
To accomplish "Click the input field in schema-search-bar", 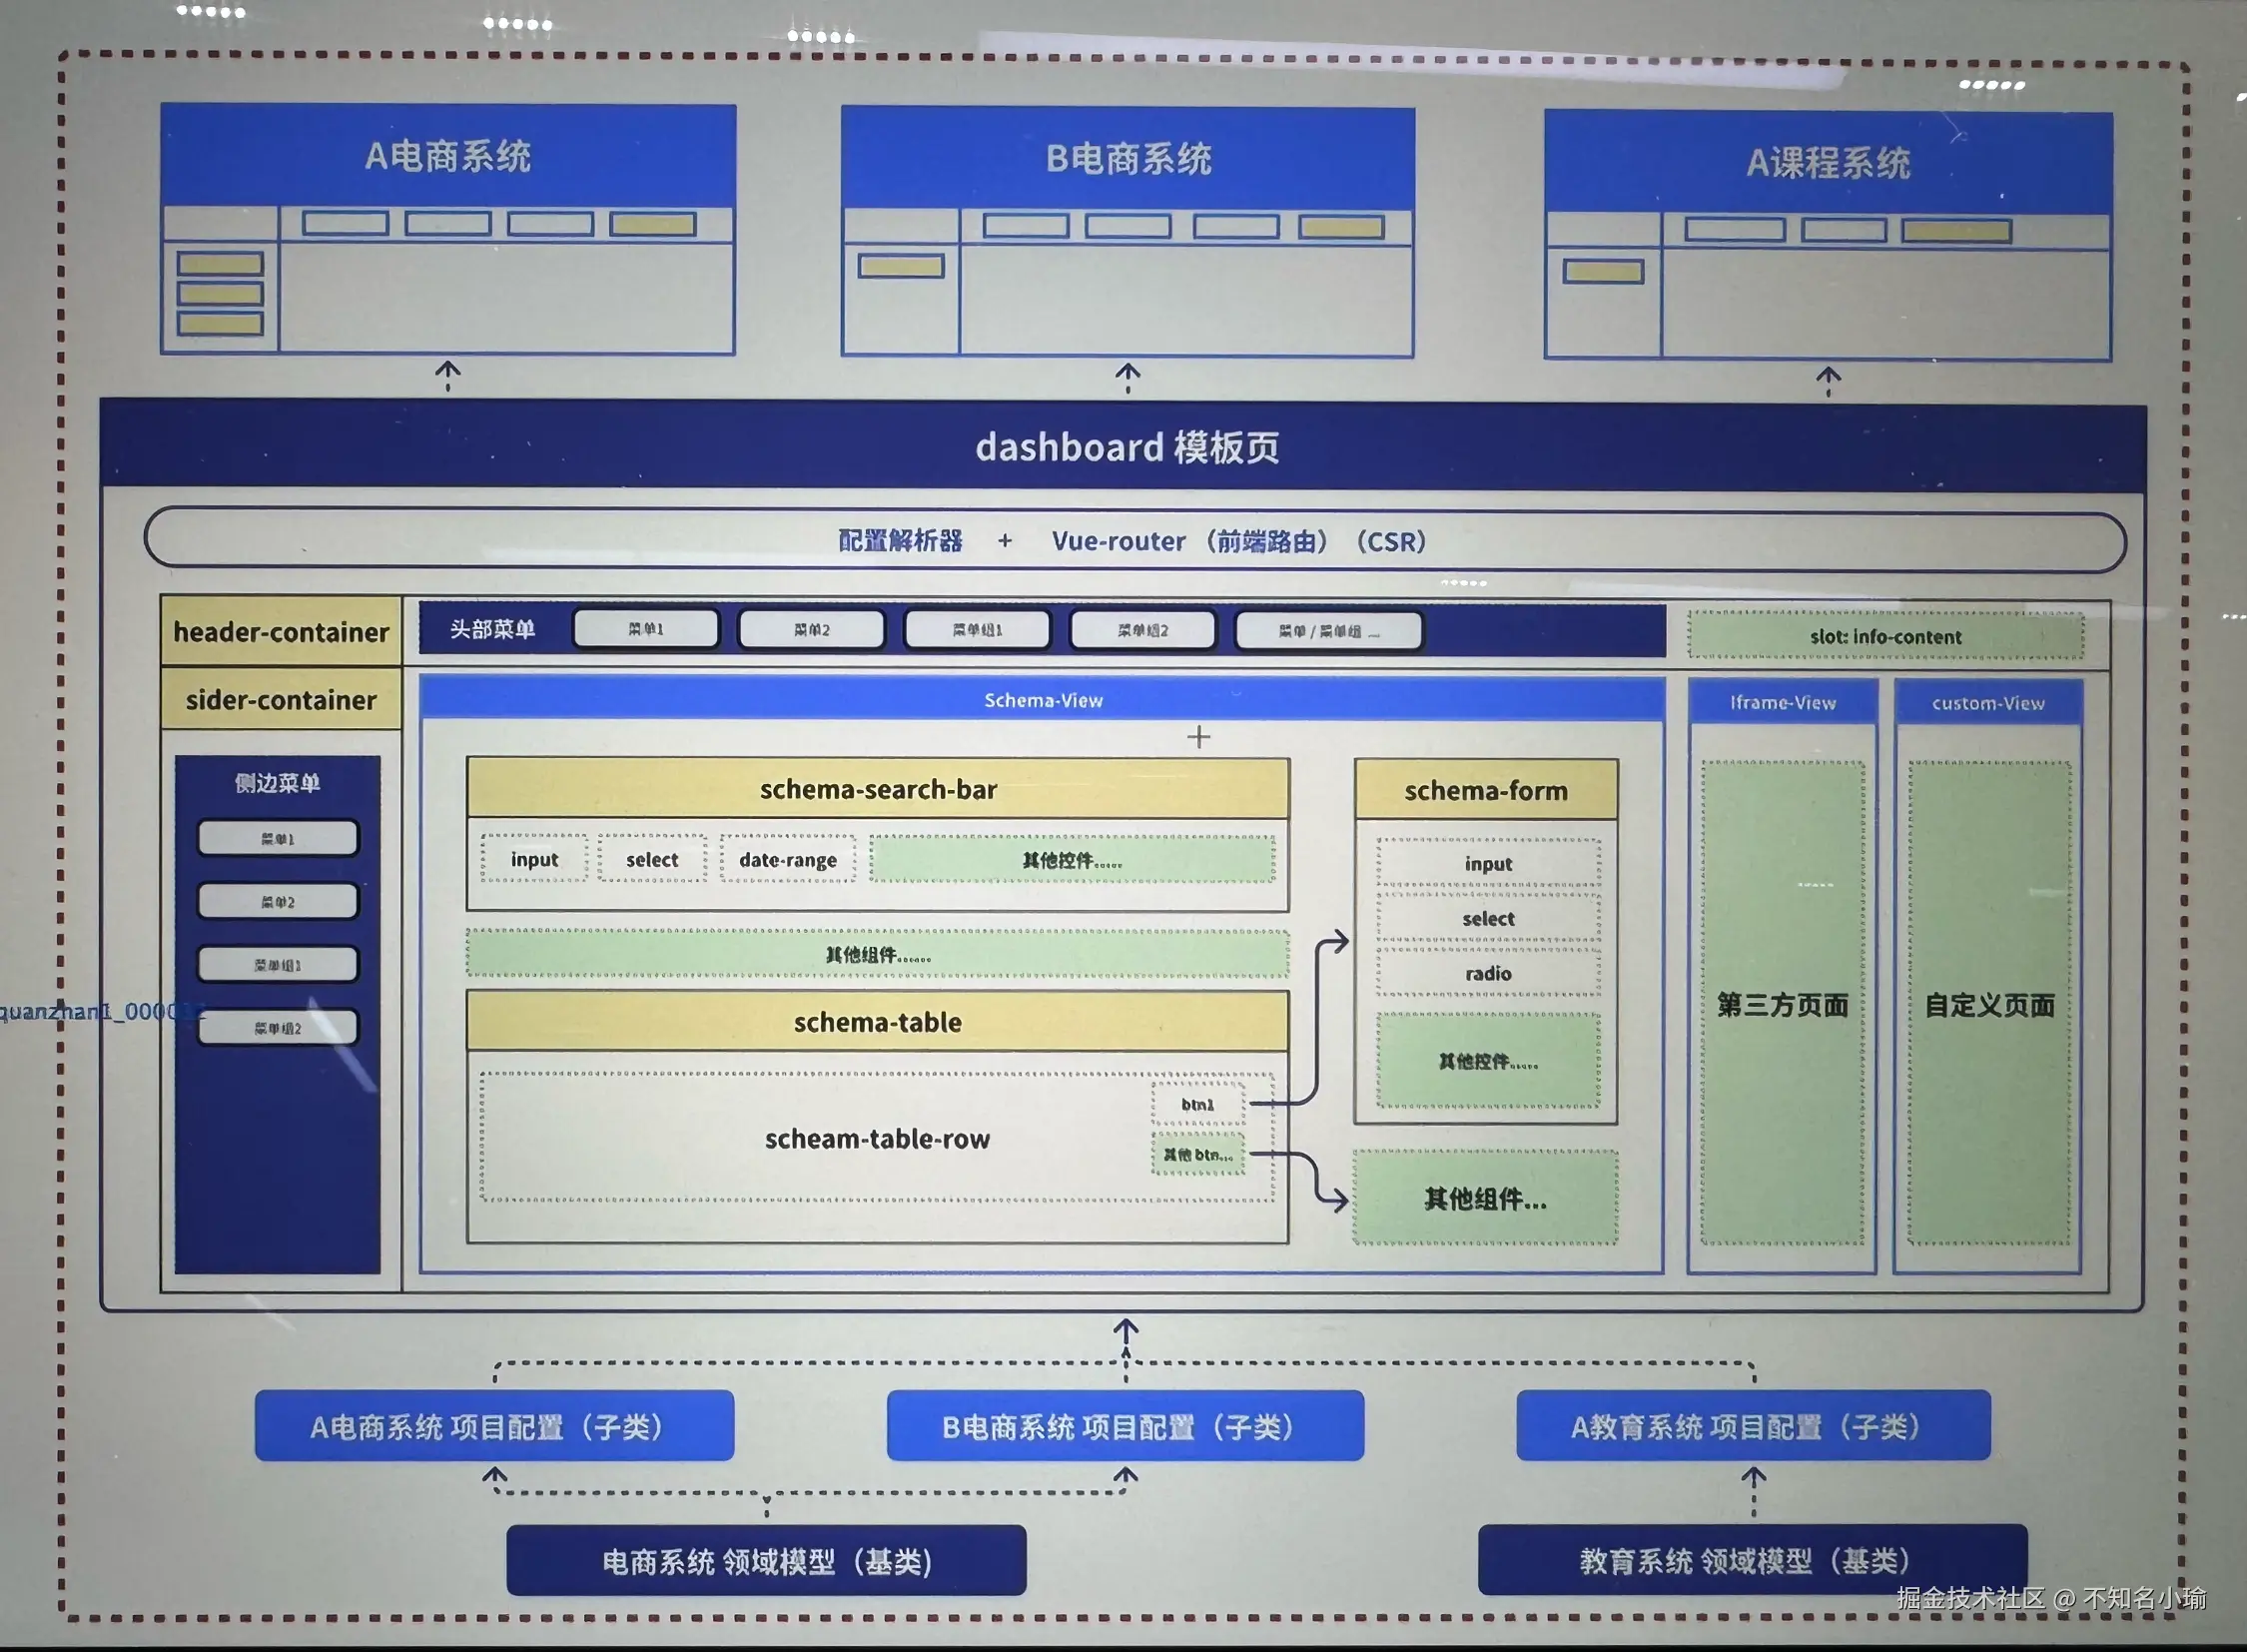I will pyautogui.click(x=534, y=860).
